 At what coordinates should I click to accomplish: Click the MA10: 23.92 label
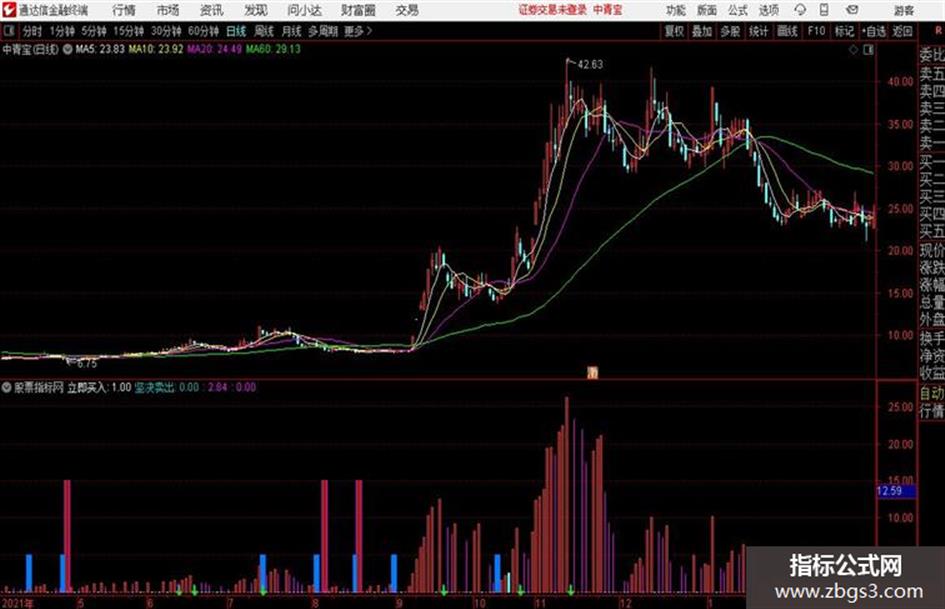(x=155, y=49)
